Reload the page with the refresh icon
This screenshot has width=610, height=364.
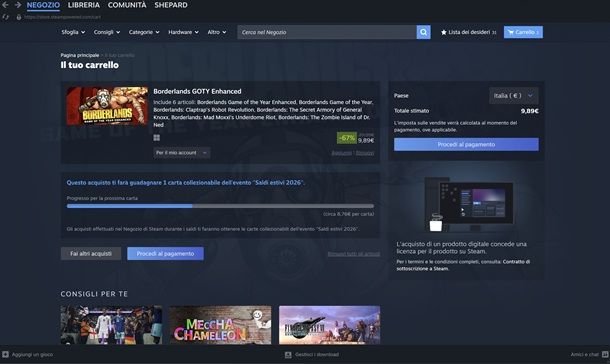click(5, 17)
